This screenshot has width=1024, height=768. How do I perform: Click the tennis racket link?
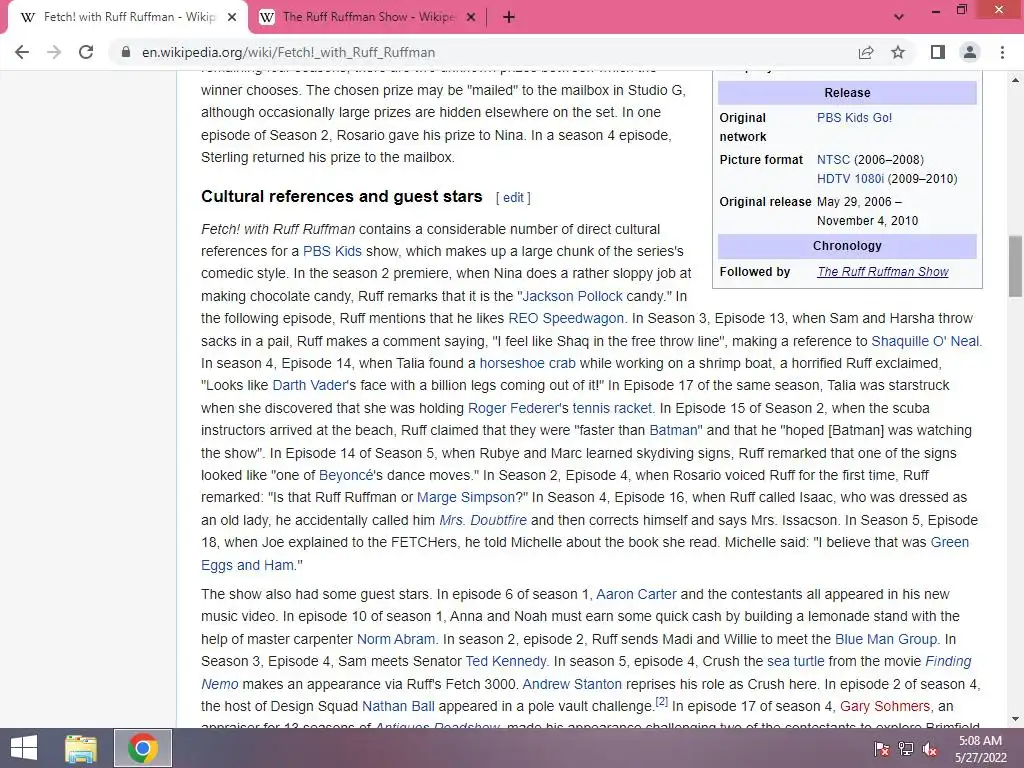coord(612,408)
